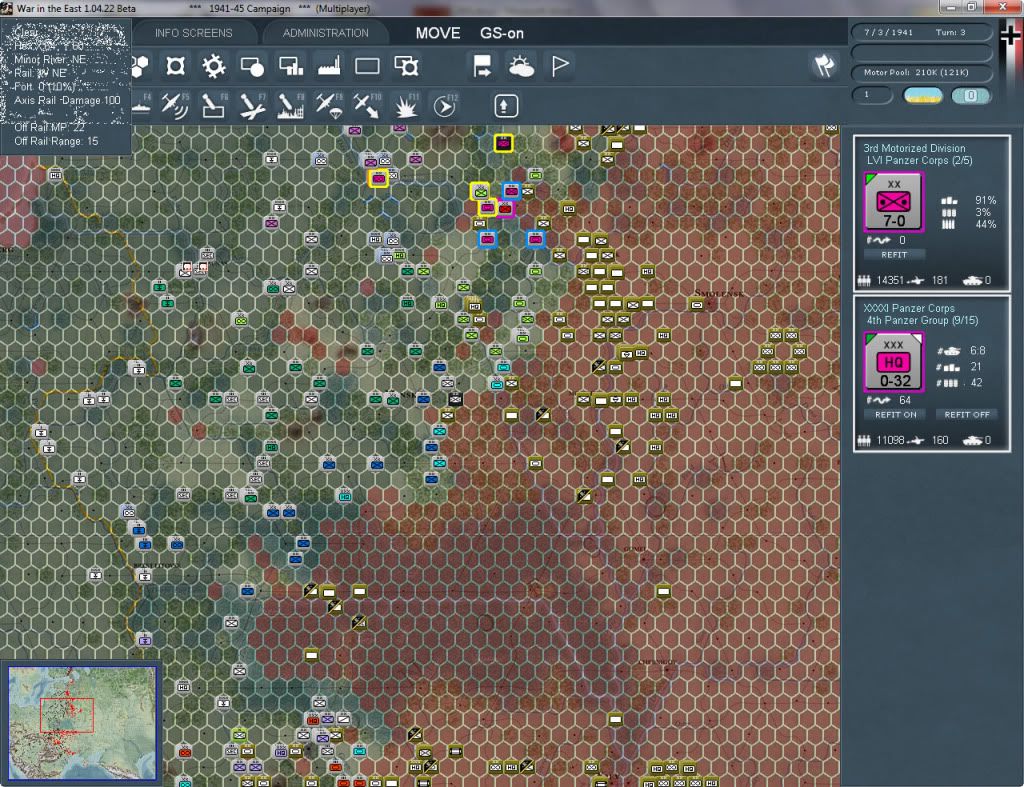Open the gear preferences icon

pyautogui.click(x=214, y=66)
